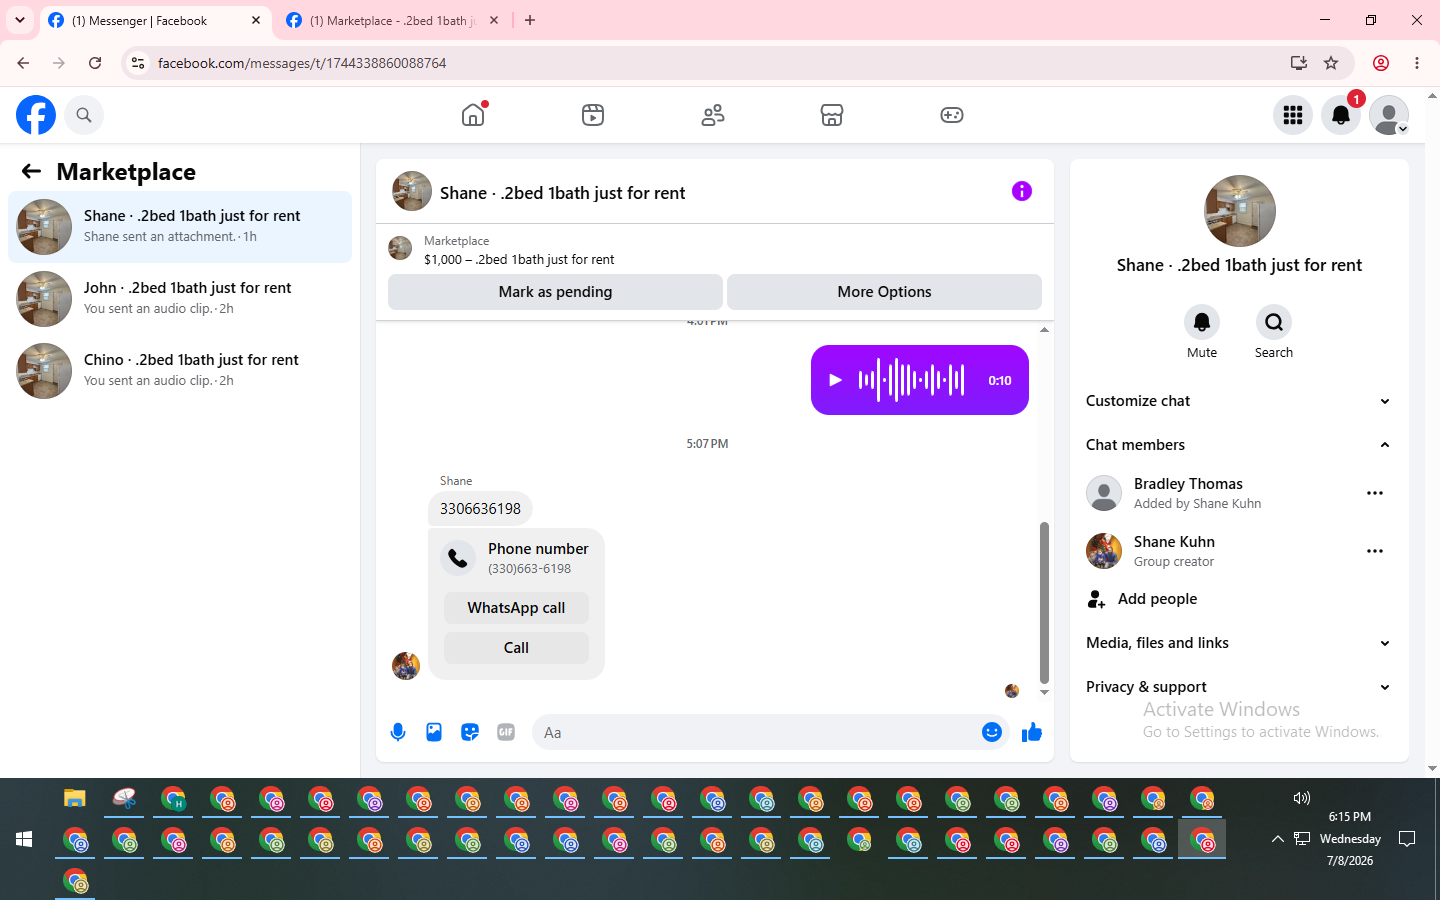Open the notifications bell
Screen dimensions: 1440x900
1341,115
